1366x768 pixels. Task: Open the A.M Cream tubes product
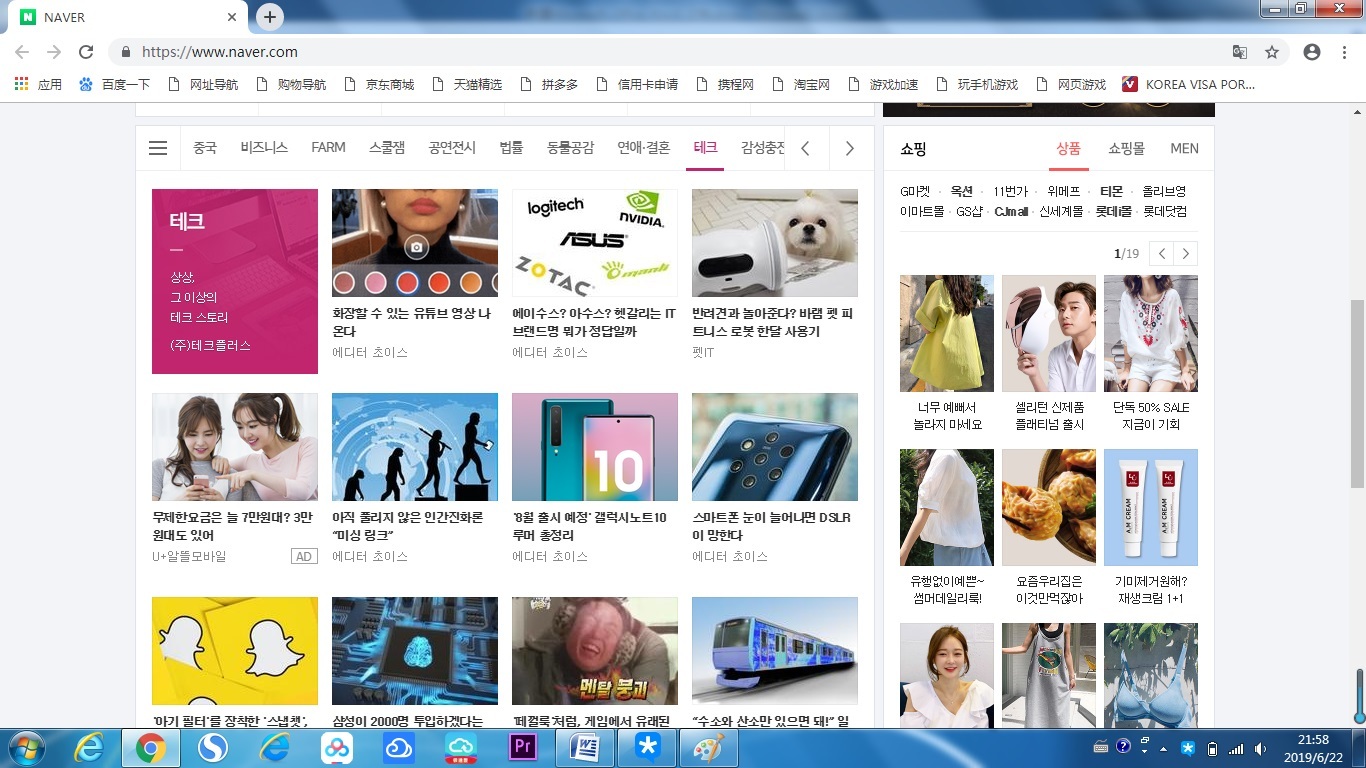(1151, 507)
